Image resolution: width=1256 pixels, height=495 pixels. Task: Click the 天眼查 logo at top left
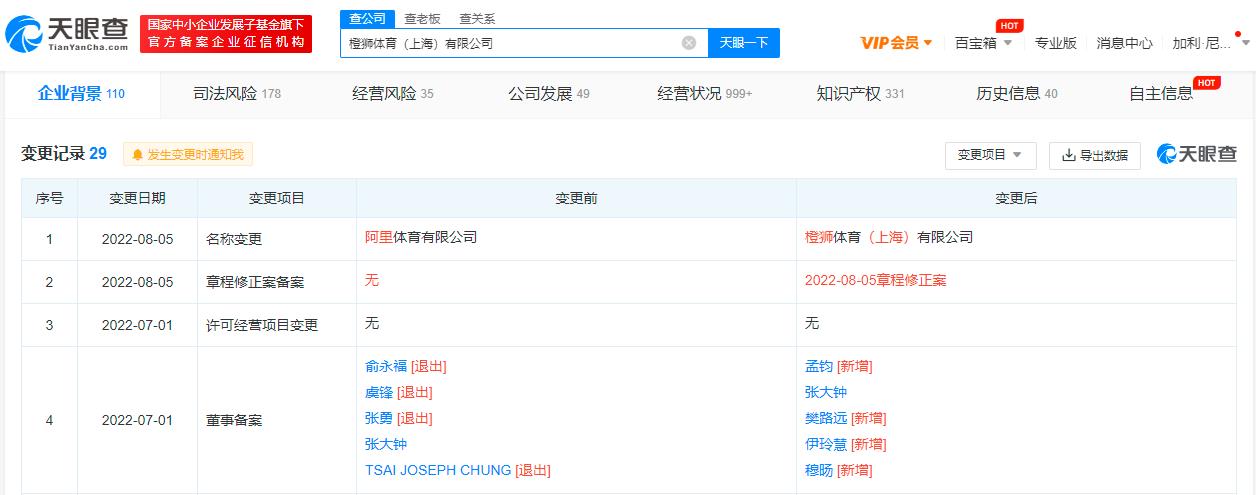[x=66, y=34]
